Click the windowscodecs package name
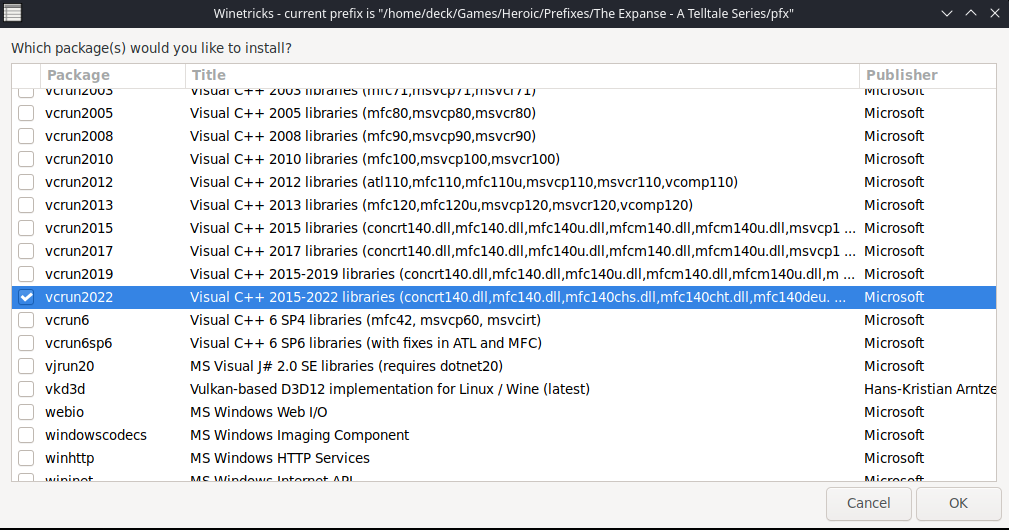This screenshot has height=530, width=1009. pyautogui.click(x=96, y=435)
